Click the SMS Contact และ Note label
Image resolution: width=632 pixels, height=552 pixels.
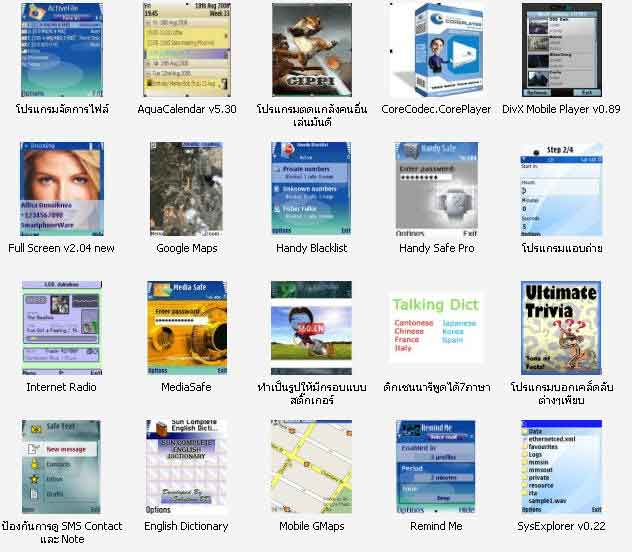[62, 533]
